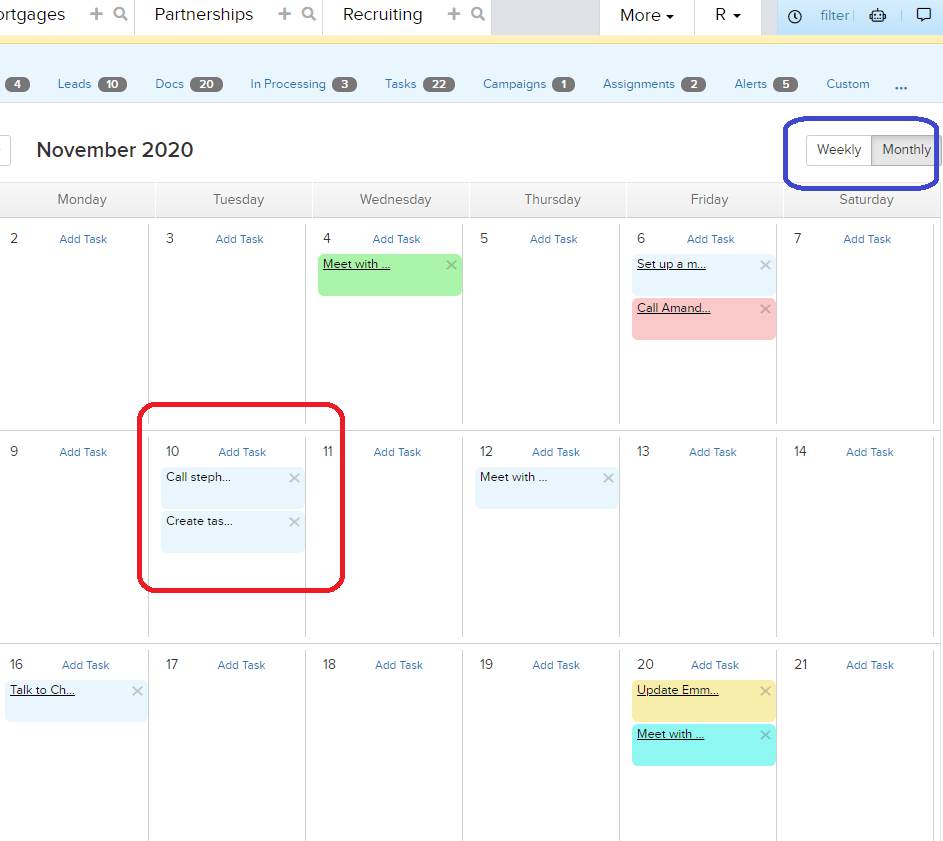This screenshot has width=943, height=841.
Task: Add Task on Saturday the 7th
Action: click(x=867, y=239)
